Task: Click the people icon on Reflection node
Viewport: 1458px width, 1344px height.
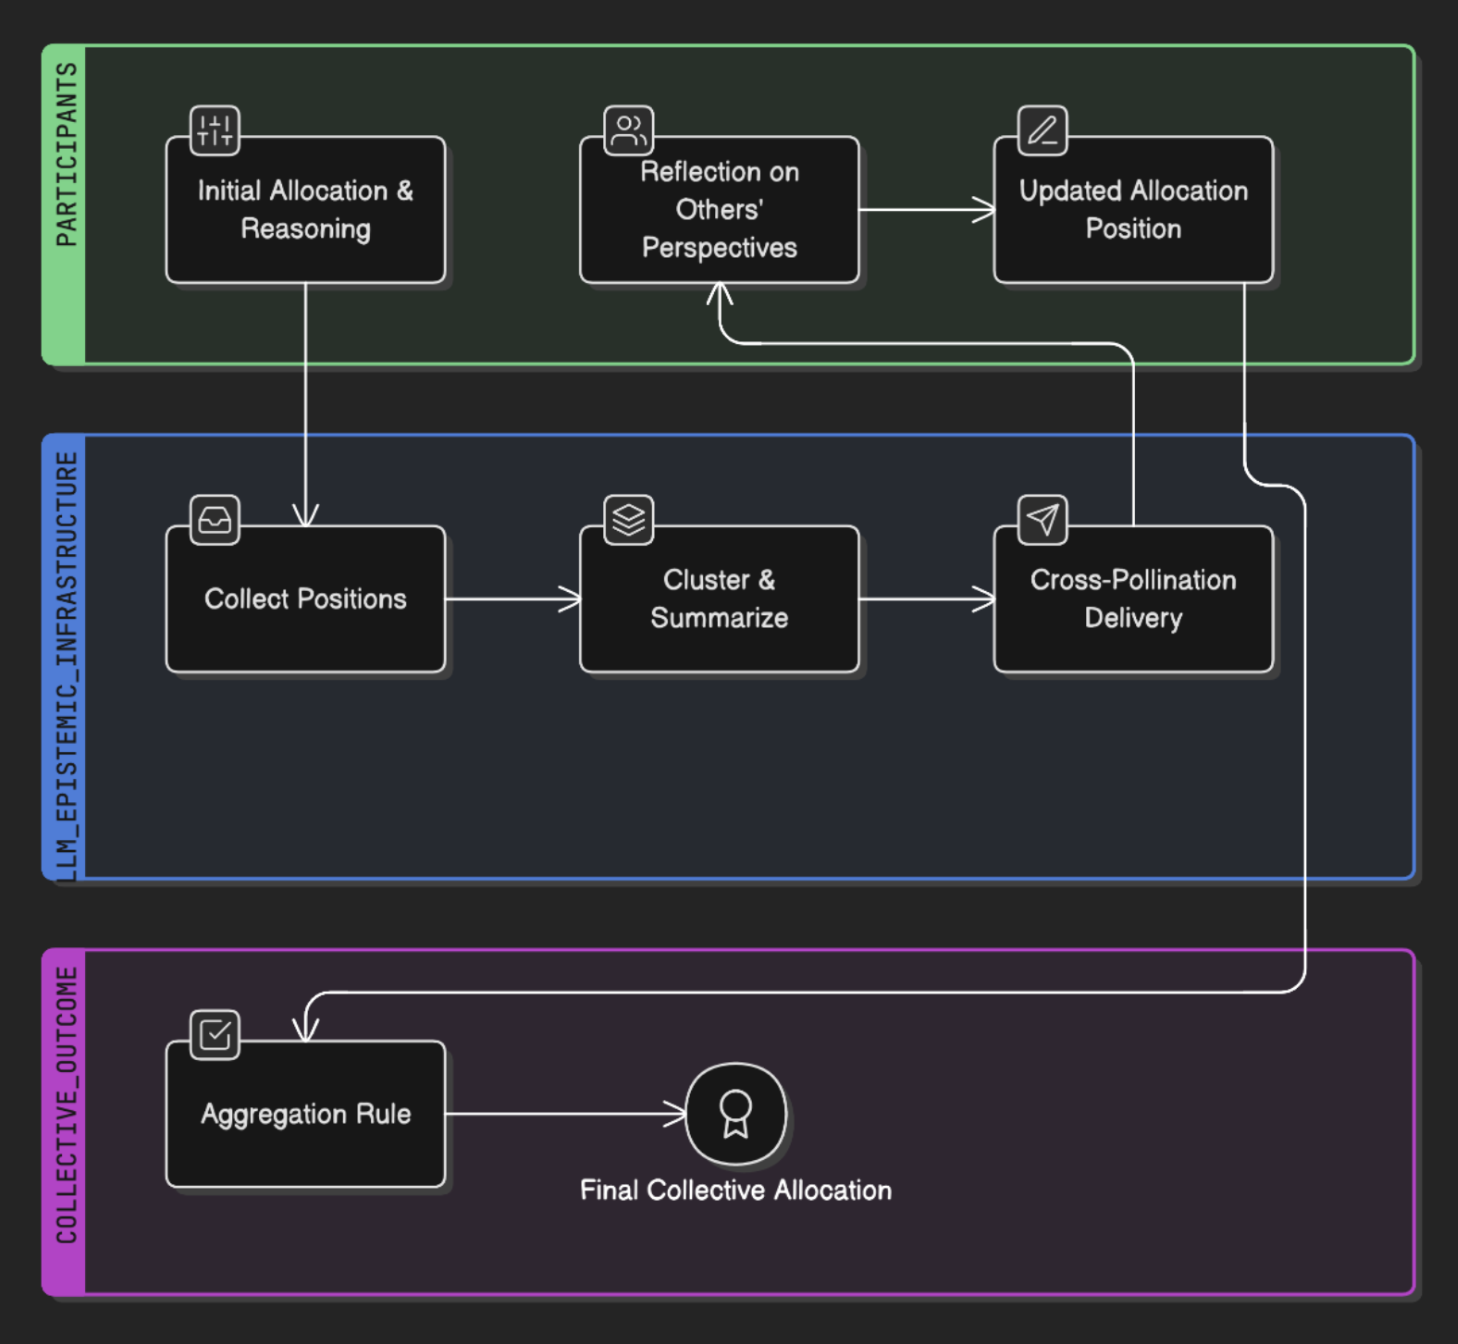Action: (x=629, y=130)
